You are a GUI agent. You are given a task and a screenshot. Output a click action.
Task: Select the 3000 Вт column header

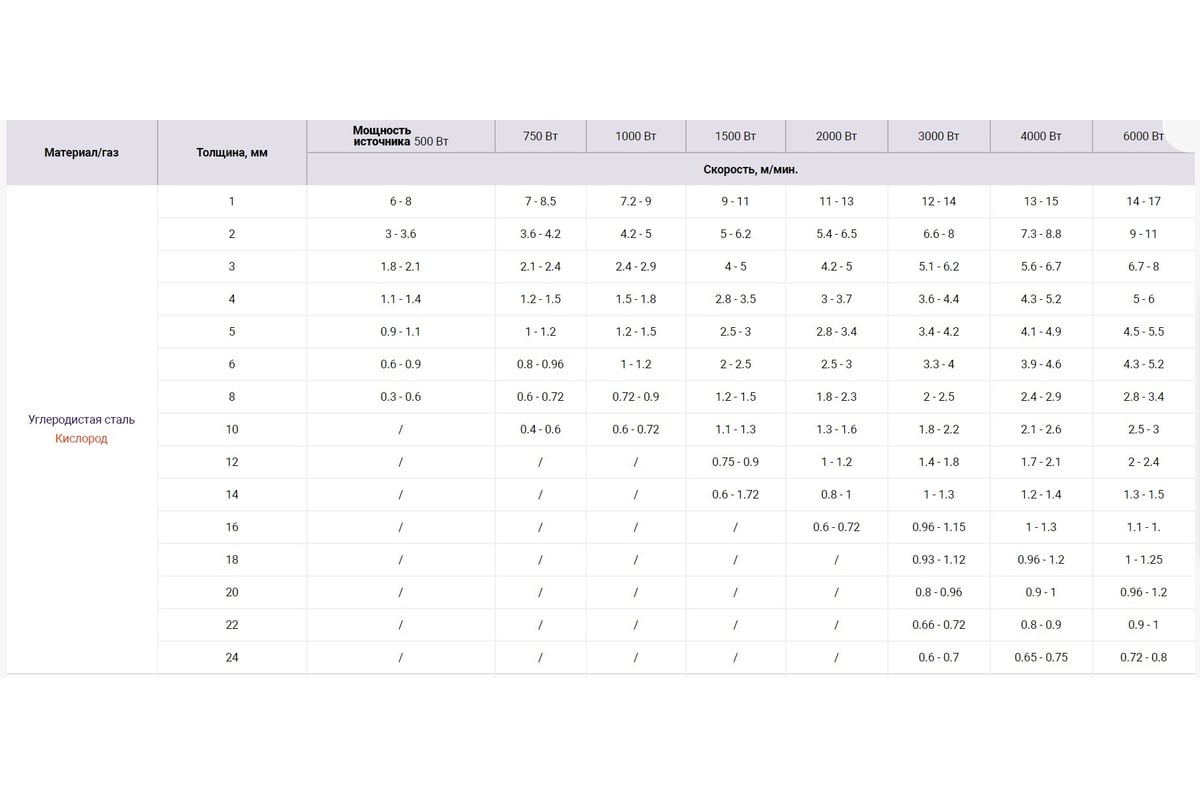click(938, 136)
